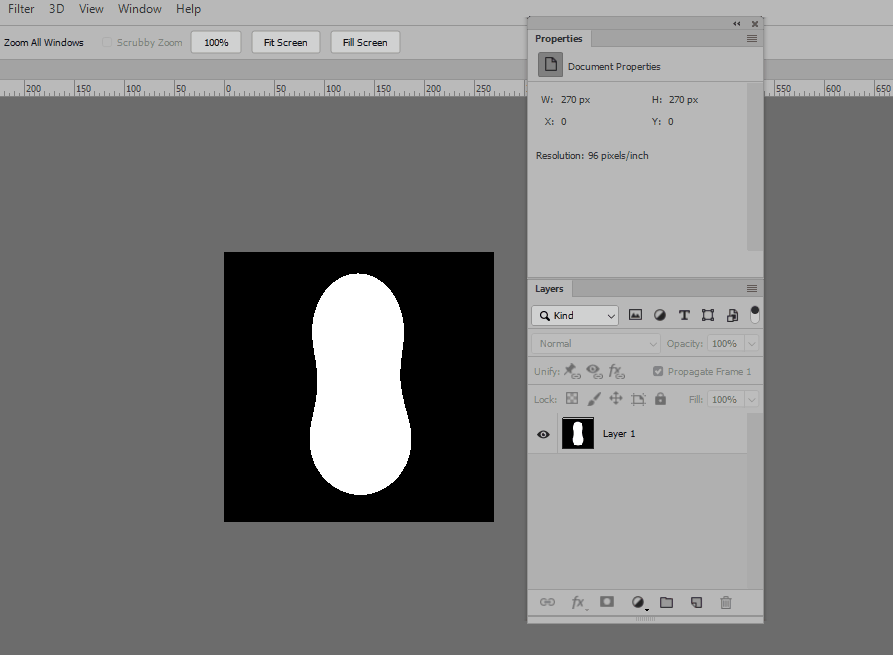Screen dimensions: 893x655
Task: Create a new group folder
Action: [667, 602]
